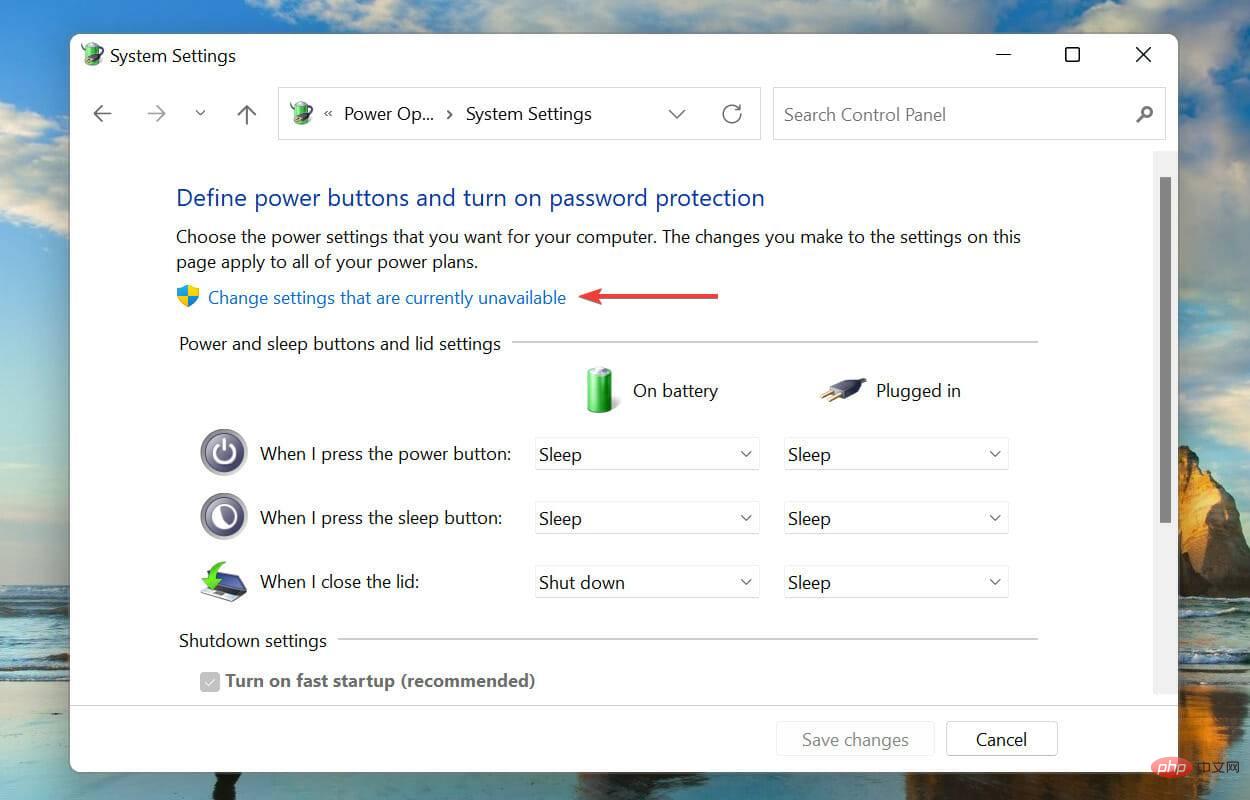Expand the address bar history chevron
Image resolution: width=1250 pixels, height=800 pixels.
coord(677,114)
